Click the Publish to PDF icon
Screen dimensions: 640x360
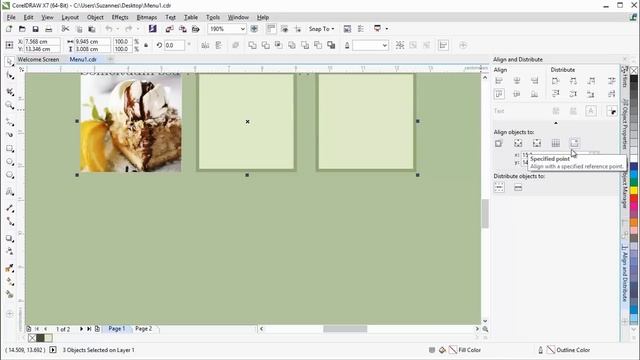tap(196, 29)
